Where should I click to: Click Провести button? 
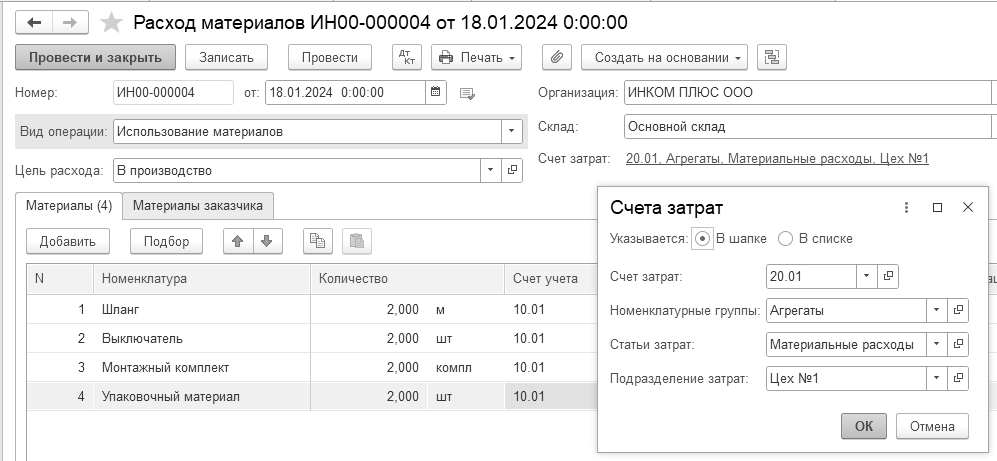tap(329, 57)
